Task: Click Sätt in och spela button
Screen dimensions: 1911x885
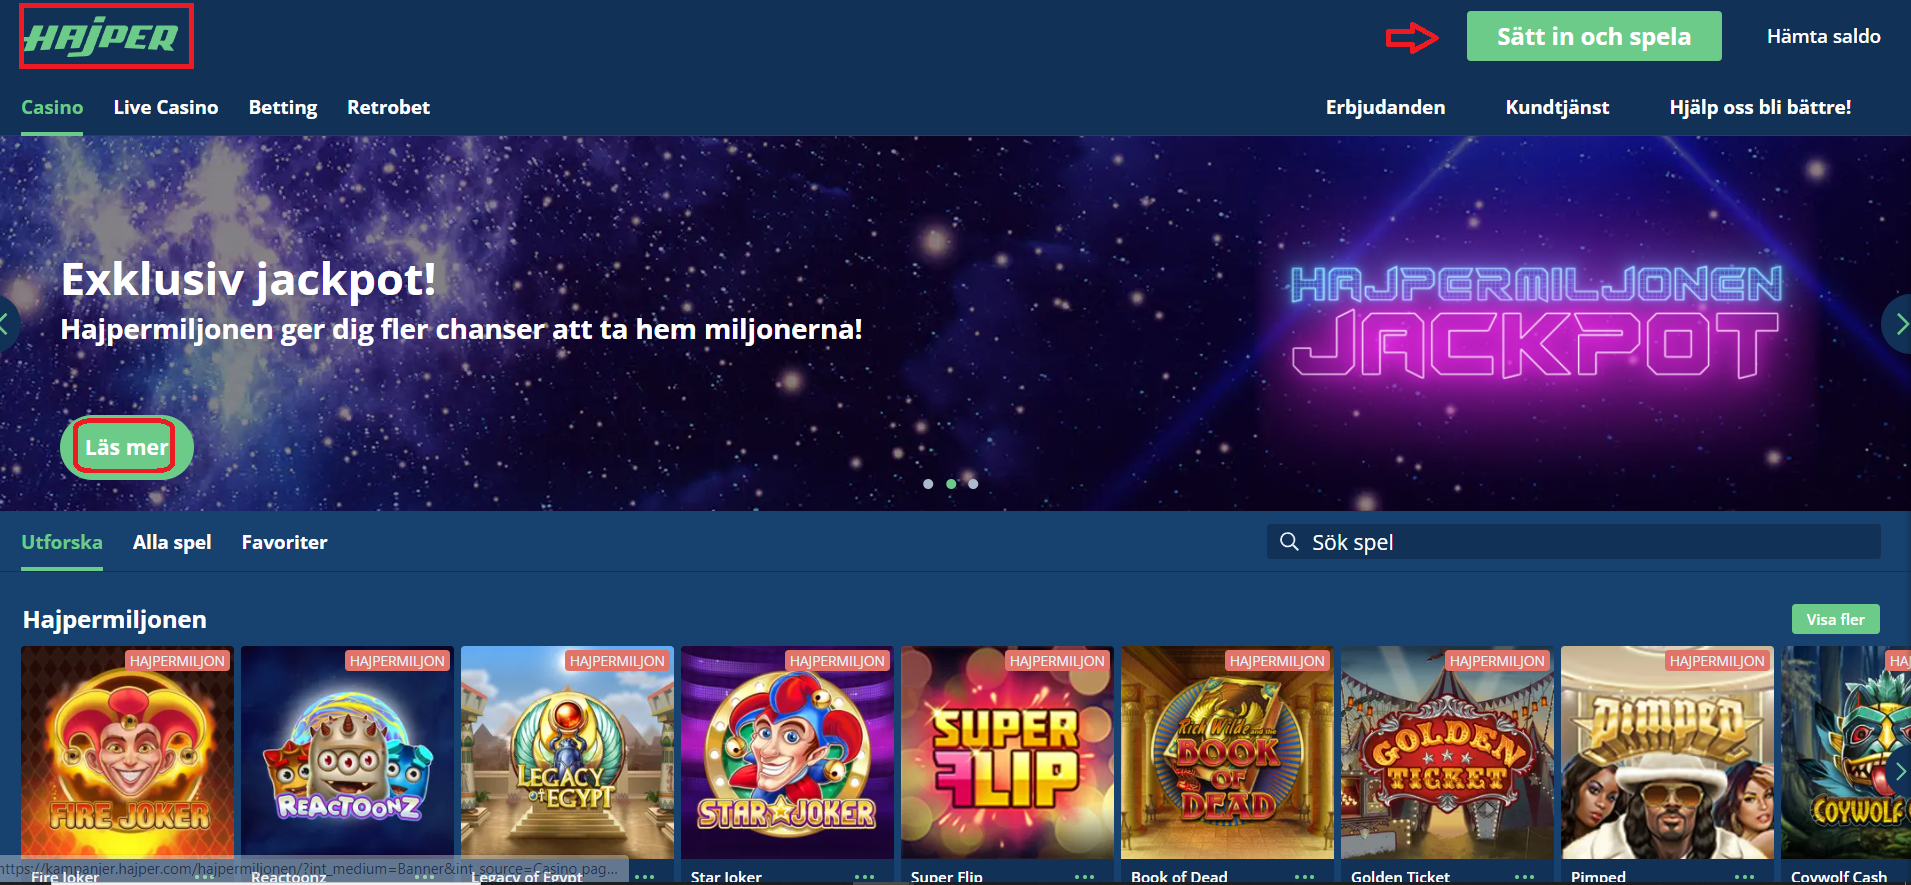Action: pos(1594,36)
